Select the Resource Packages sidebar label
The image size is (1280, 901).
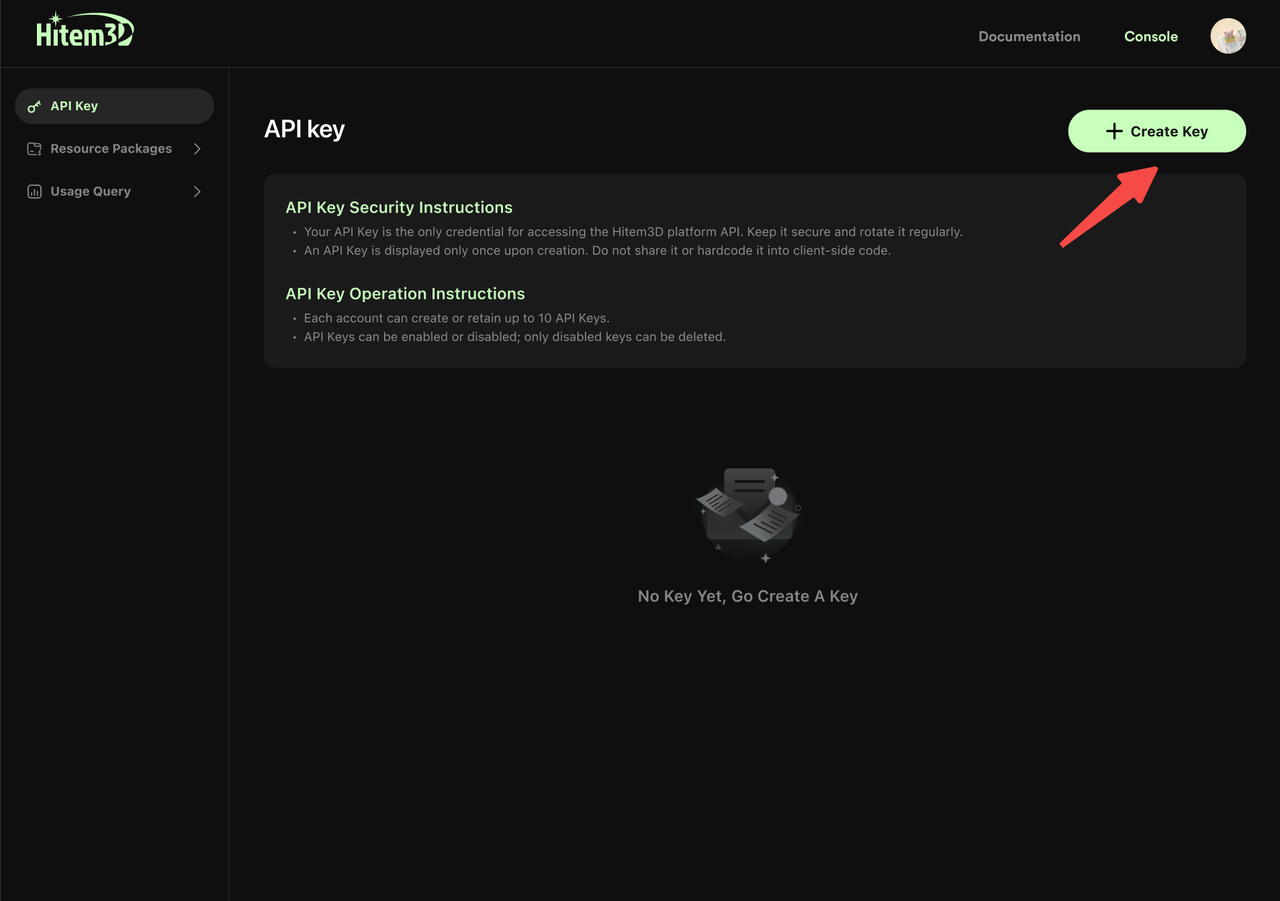coord(111,149)
